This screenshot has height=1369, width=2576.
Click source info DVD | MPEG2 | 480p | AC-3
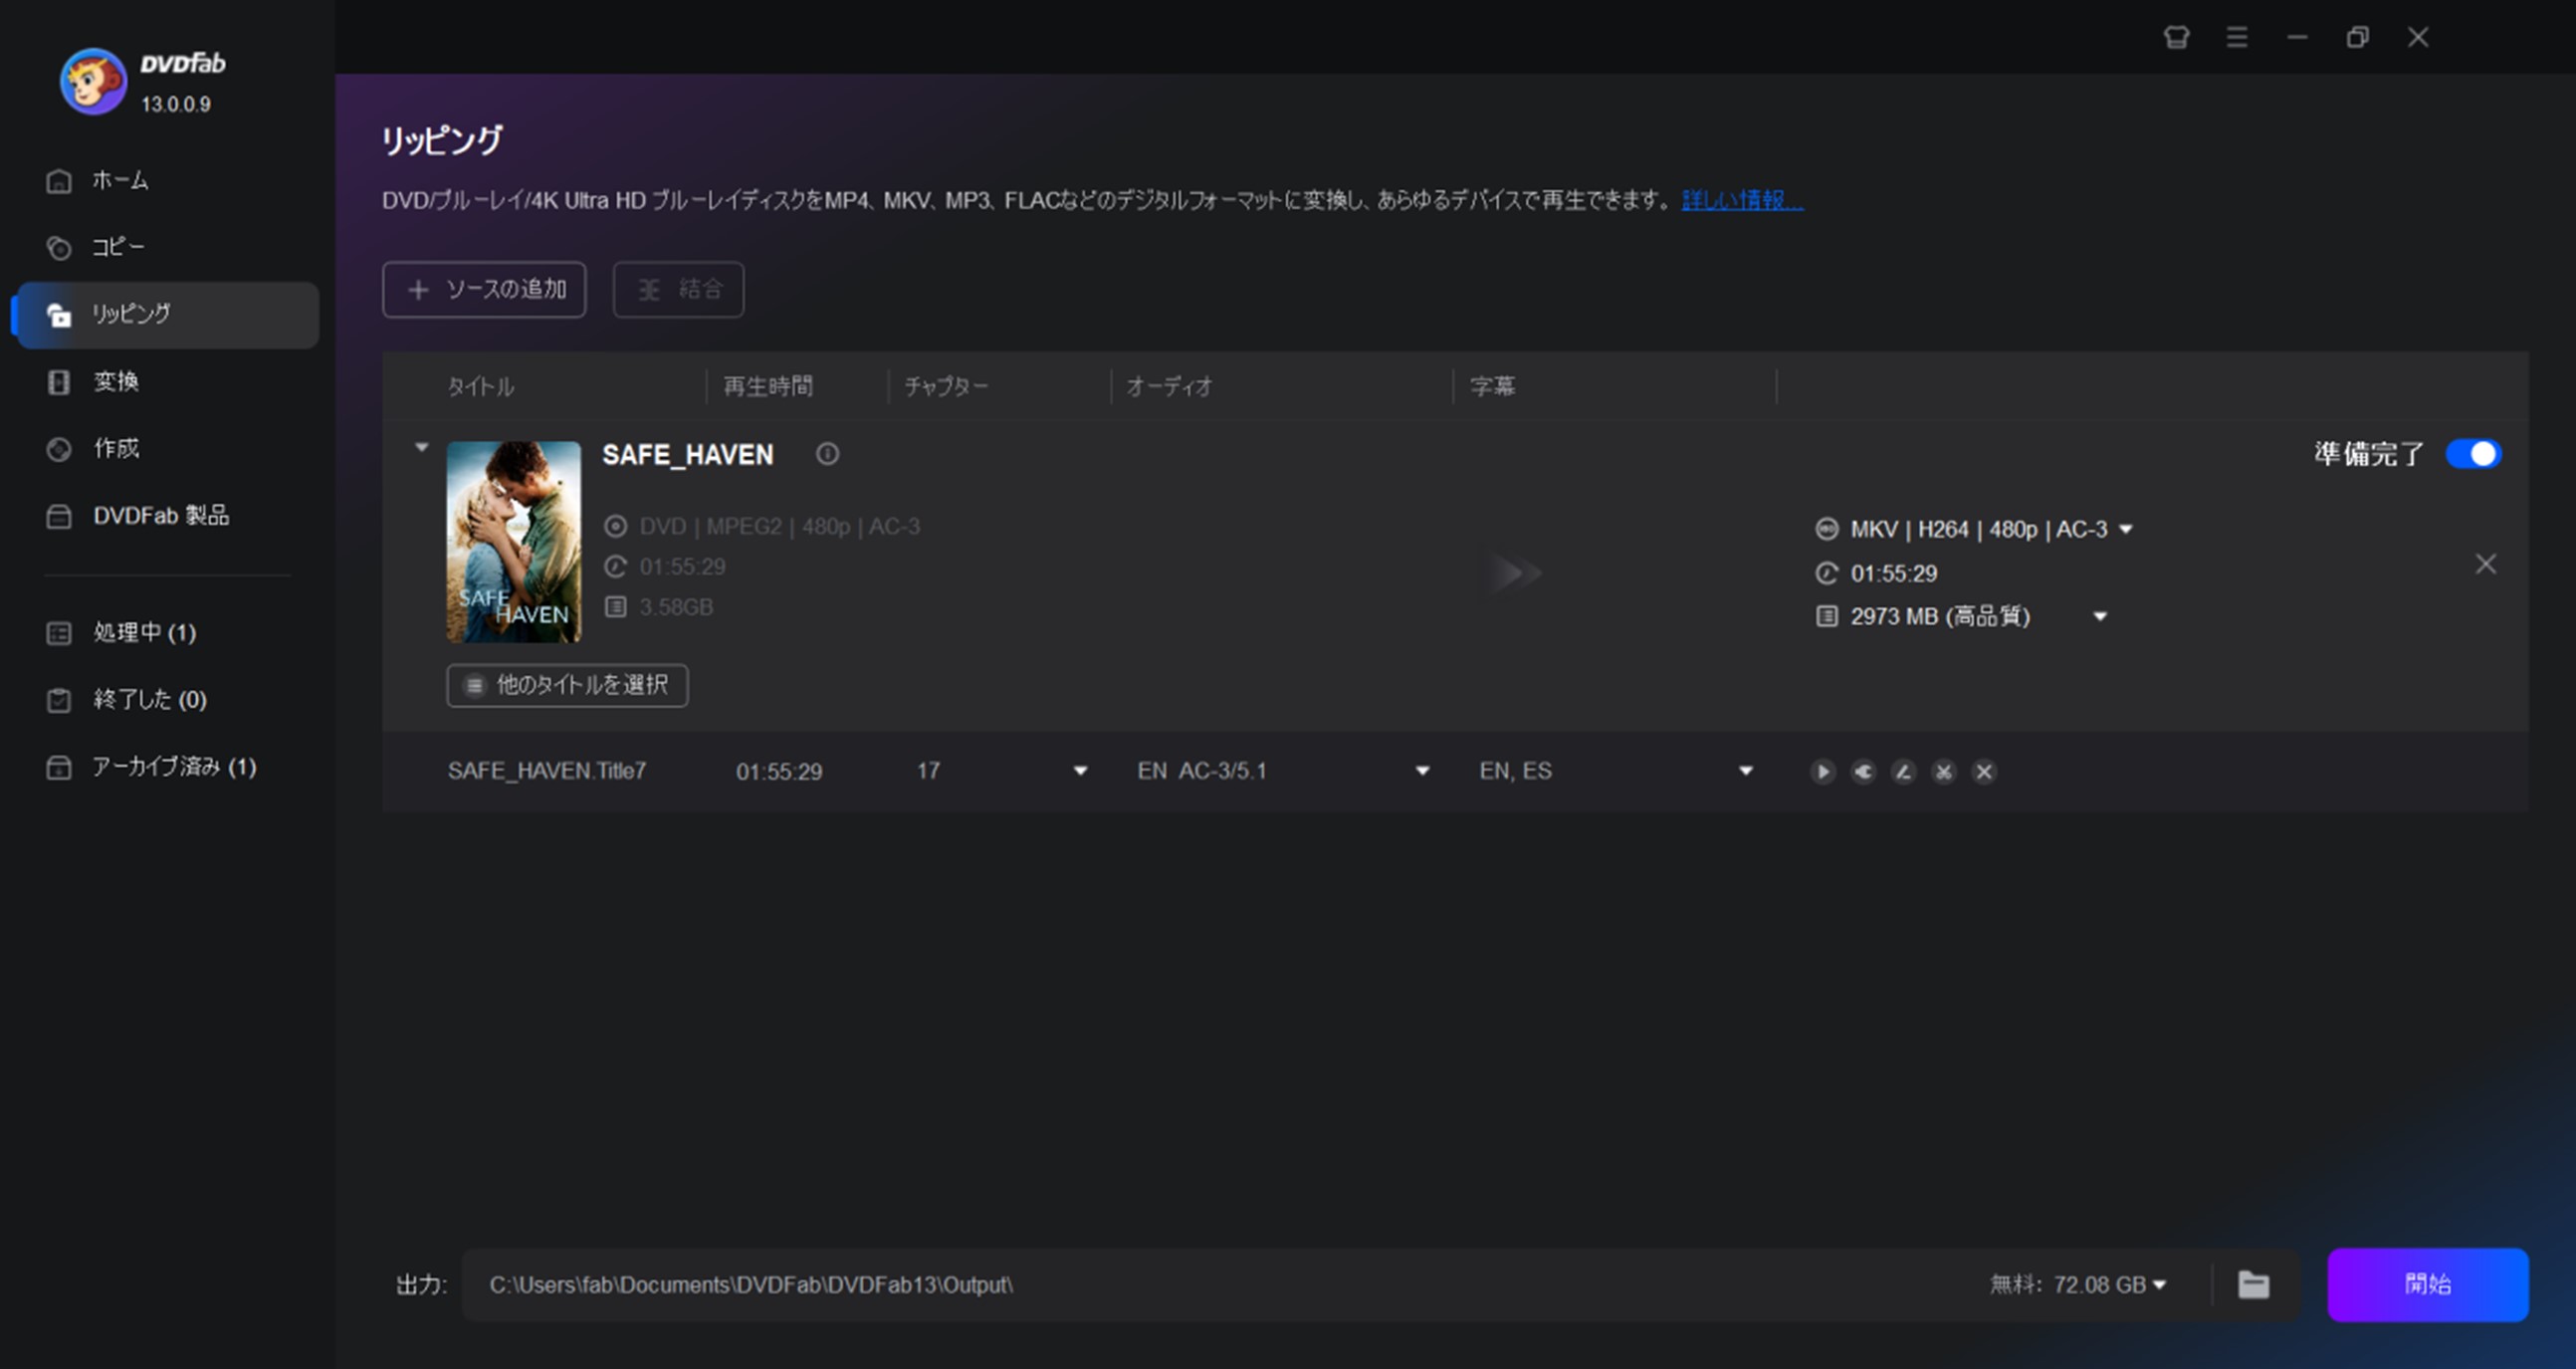coord(779,526)
